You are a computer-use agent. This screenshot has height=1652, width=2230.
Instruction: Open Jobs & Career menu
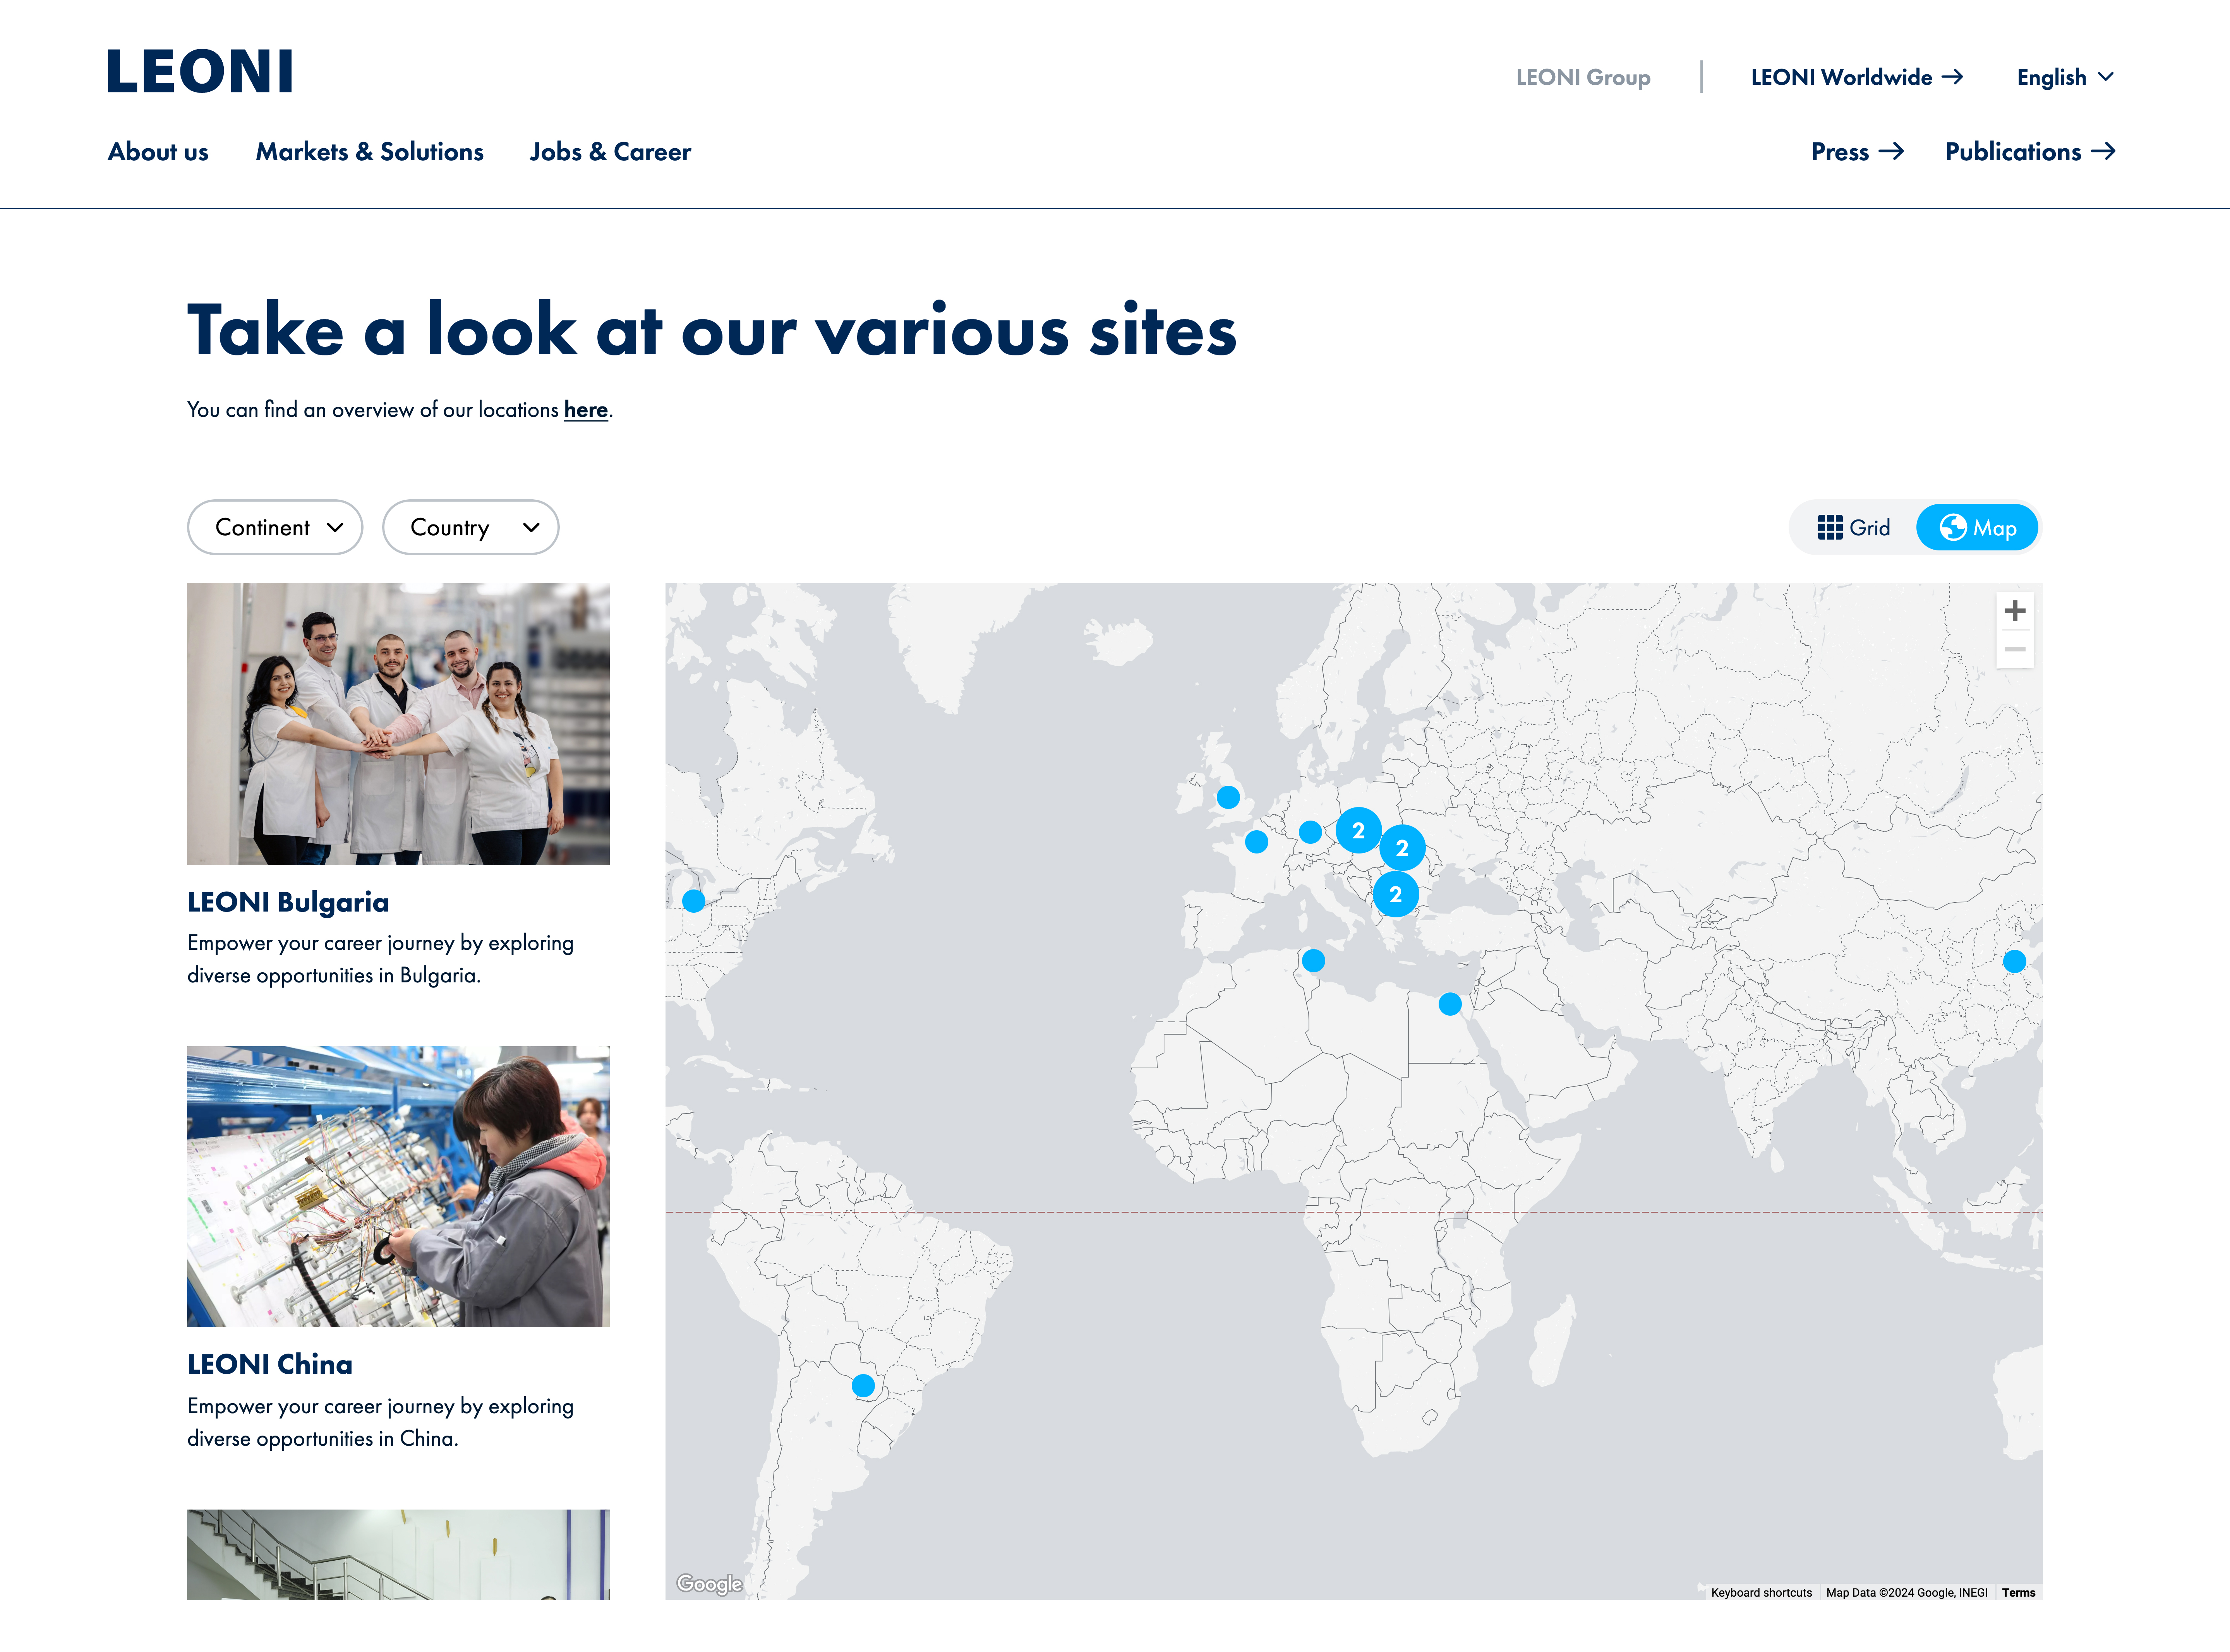tap(610, 152)
